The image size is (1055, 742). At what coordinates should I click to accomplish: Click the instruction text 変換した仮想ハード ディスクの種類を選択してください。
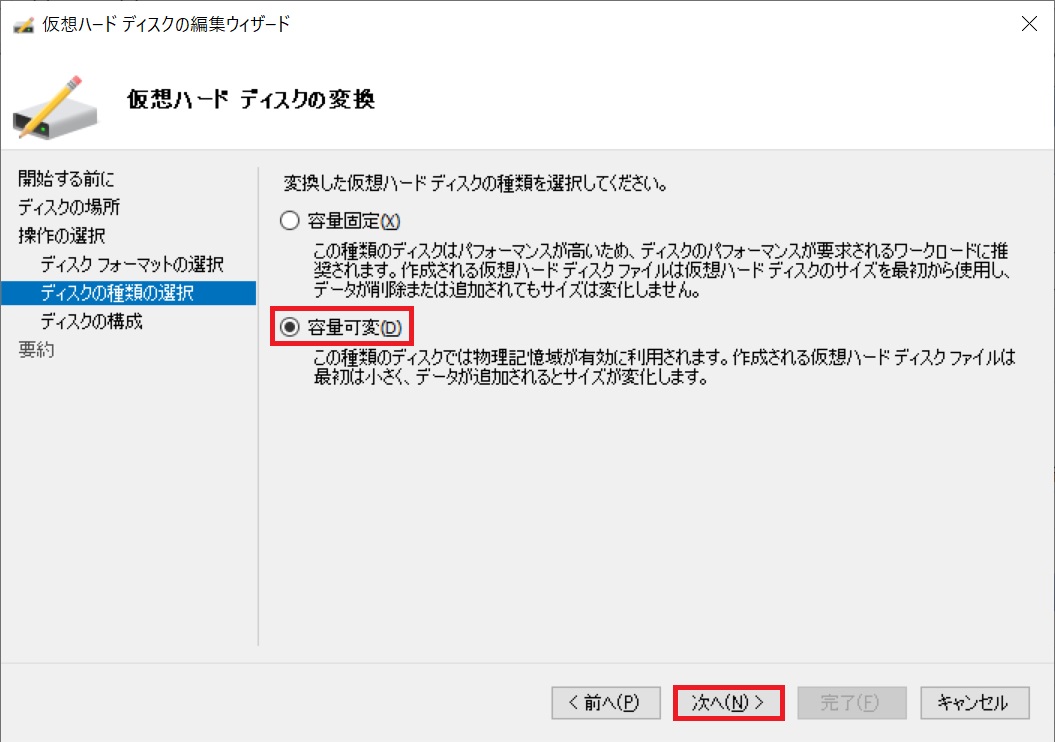(476, 183)
